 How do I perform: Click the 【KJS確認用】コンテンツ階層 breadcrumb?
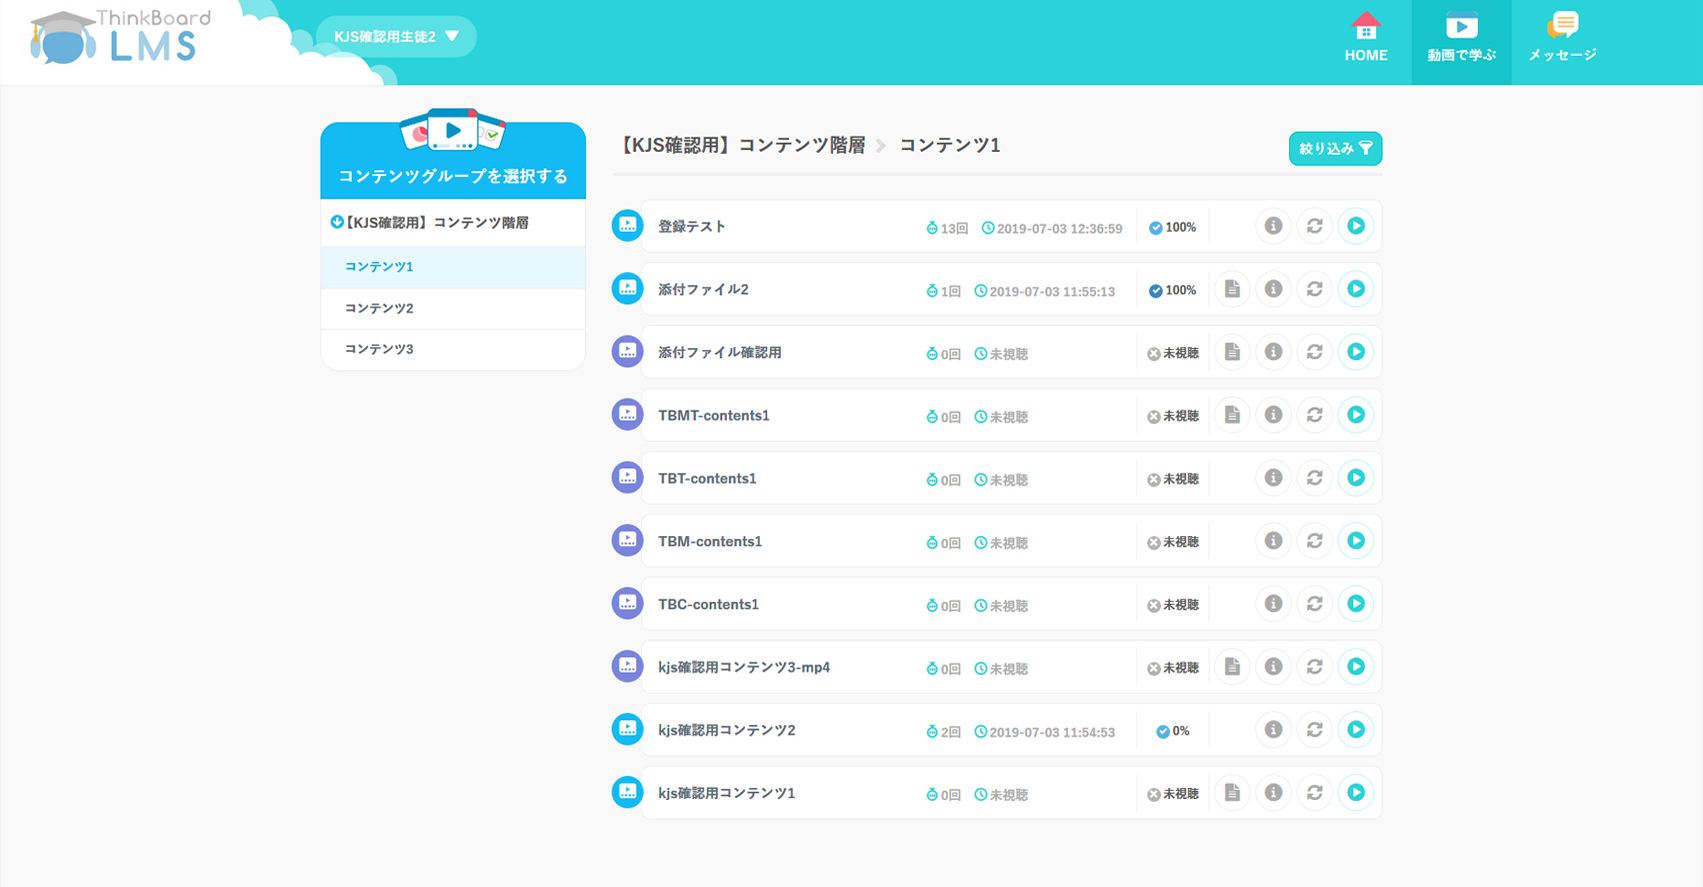741,146
